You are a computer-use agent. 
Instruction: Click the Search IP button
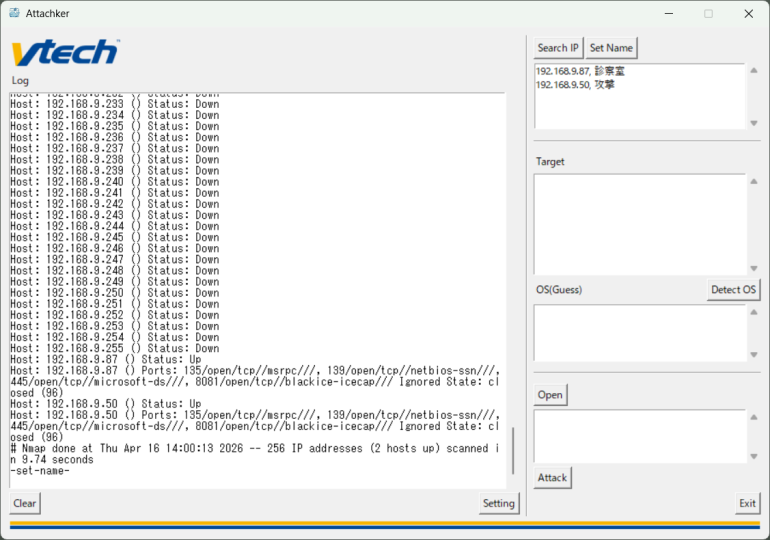pos(558,48)
